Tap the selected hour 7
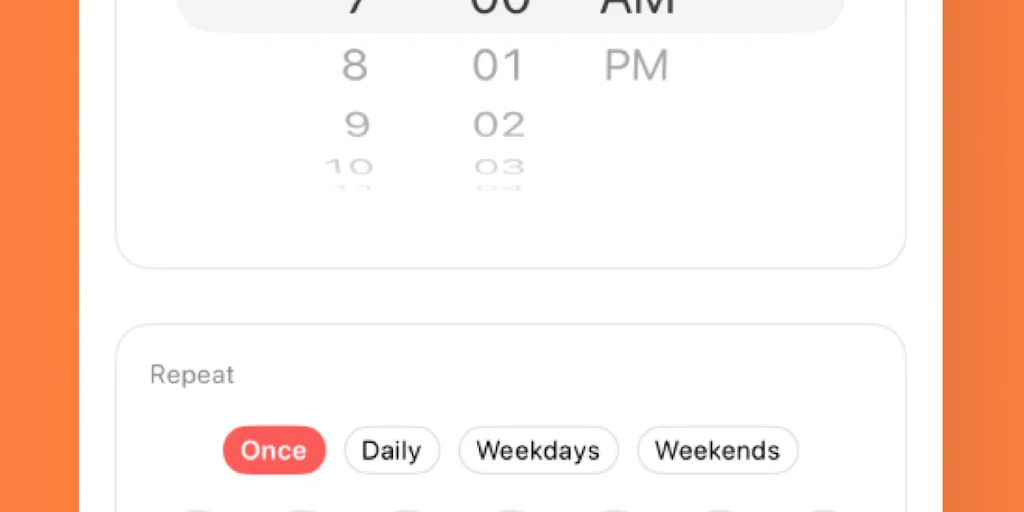This screenshot has width=1024, height=512. tap(356, 6)
